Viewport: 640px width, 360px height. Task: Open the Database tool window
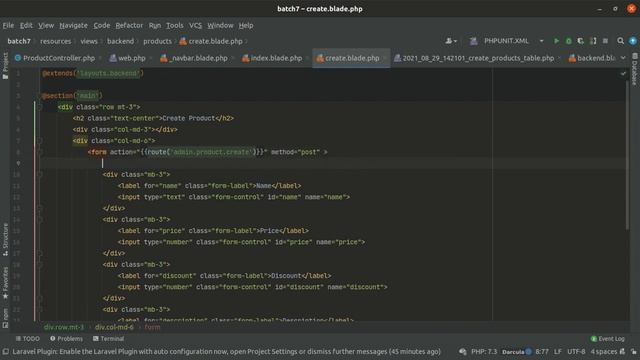click(x=635, y=69)
